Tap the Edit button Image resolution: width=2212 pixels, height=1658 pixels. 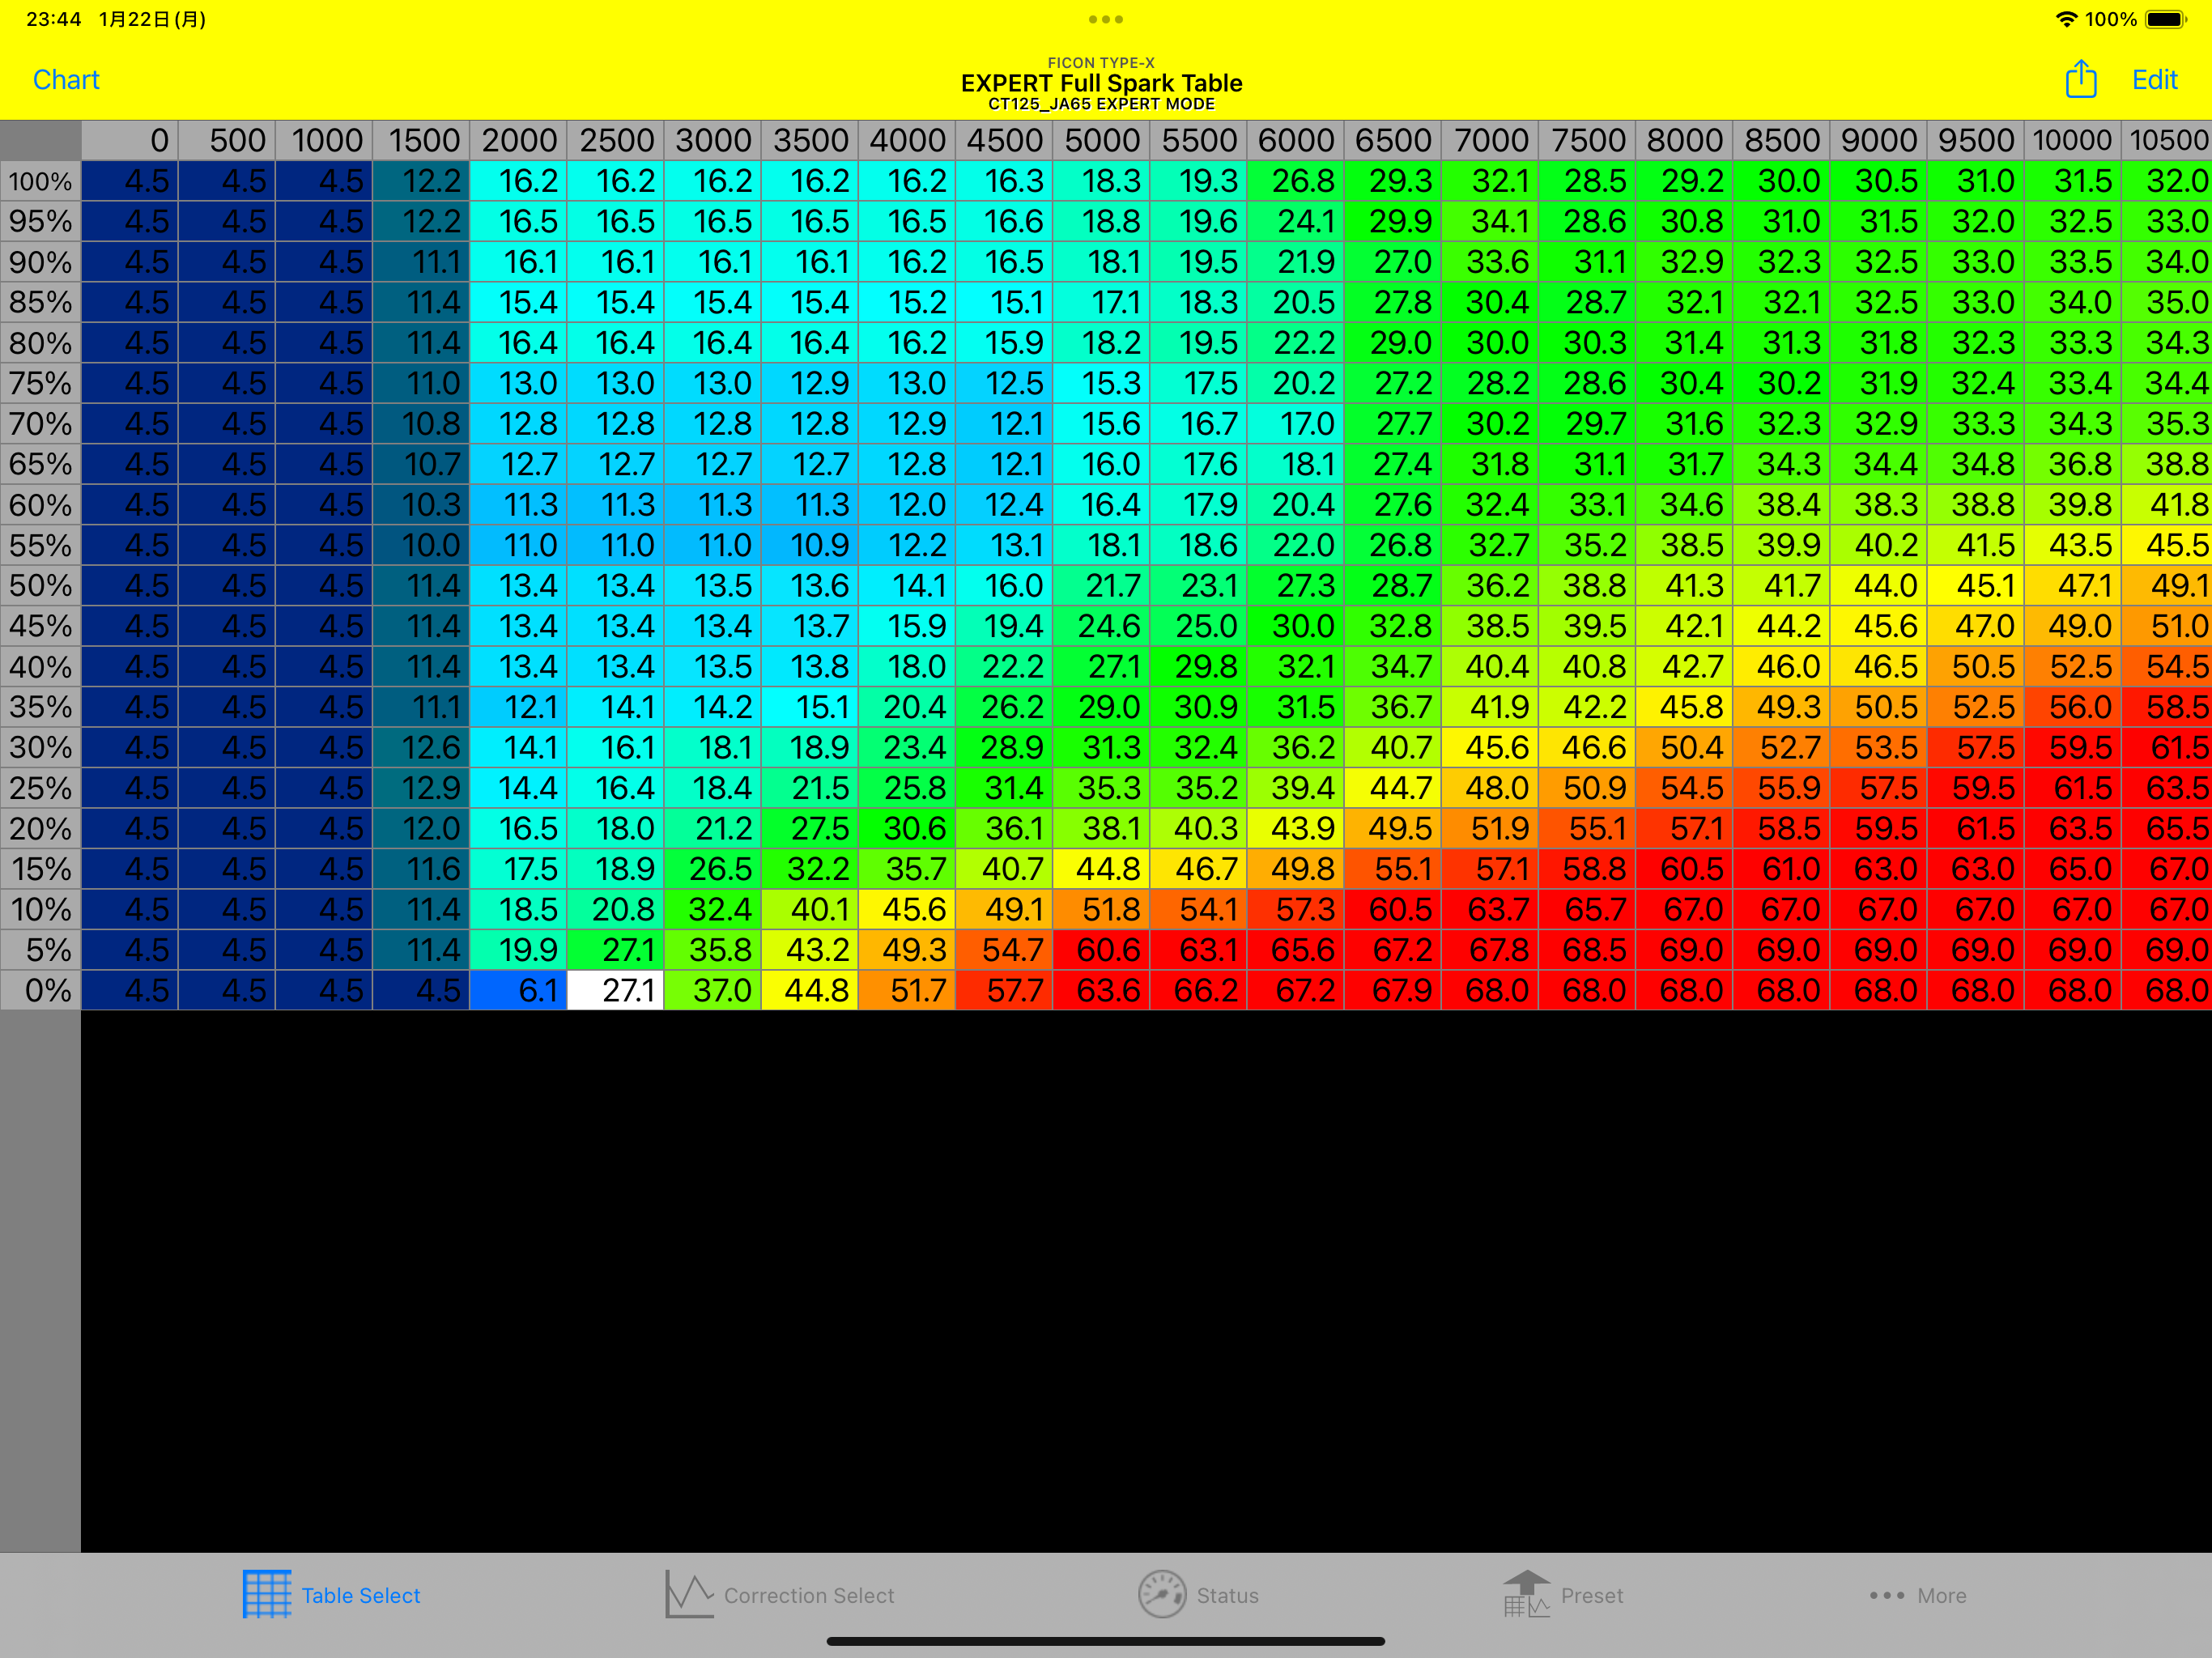click(2154, 80)
